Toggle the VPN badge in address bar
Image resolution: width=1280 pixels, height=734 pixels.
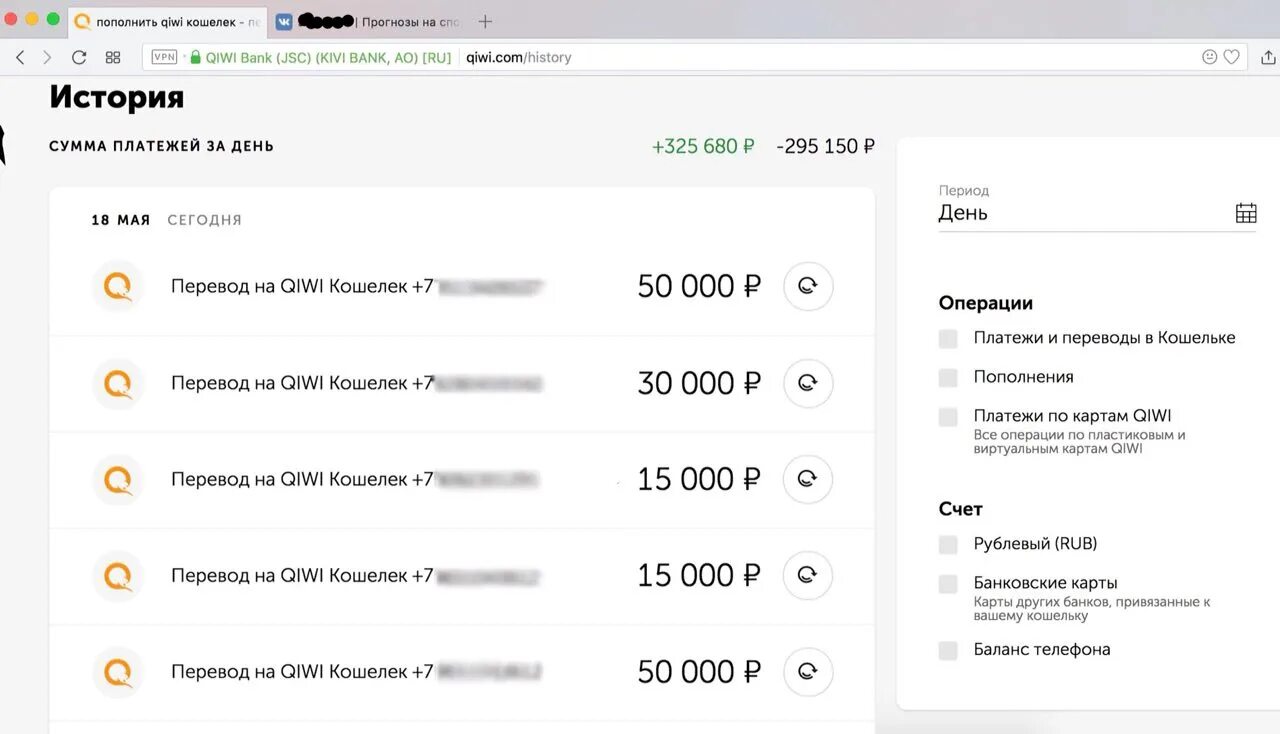click(x=164, y=57)
